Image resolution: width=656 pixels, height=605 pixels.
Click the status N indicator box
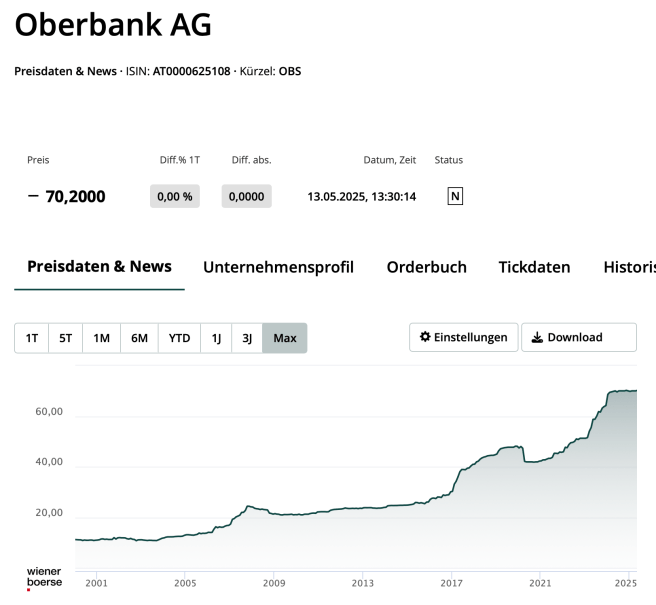tap(455, 196)
